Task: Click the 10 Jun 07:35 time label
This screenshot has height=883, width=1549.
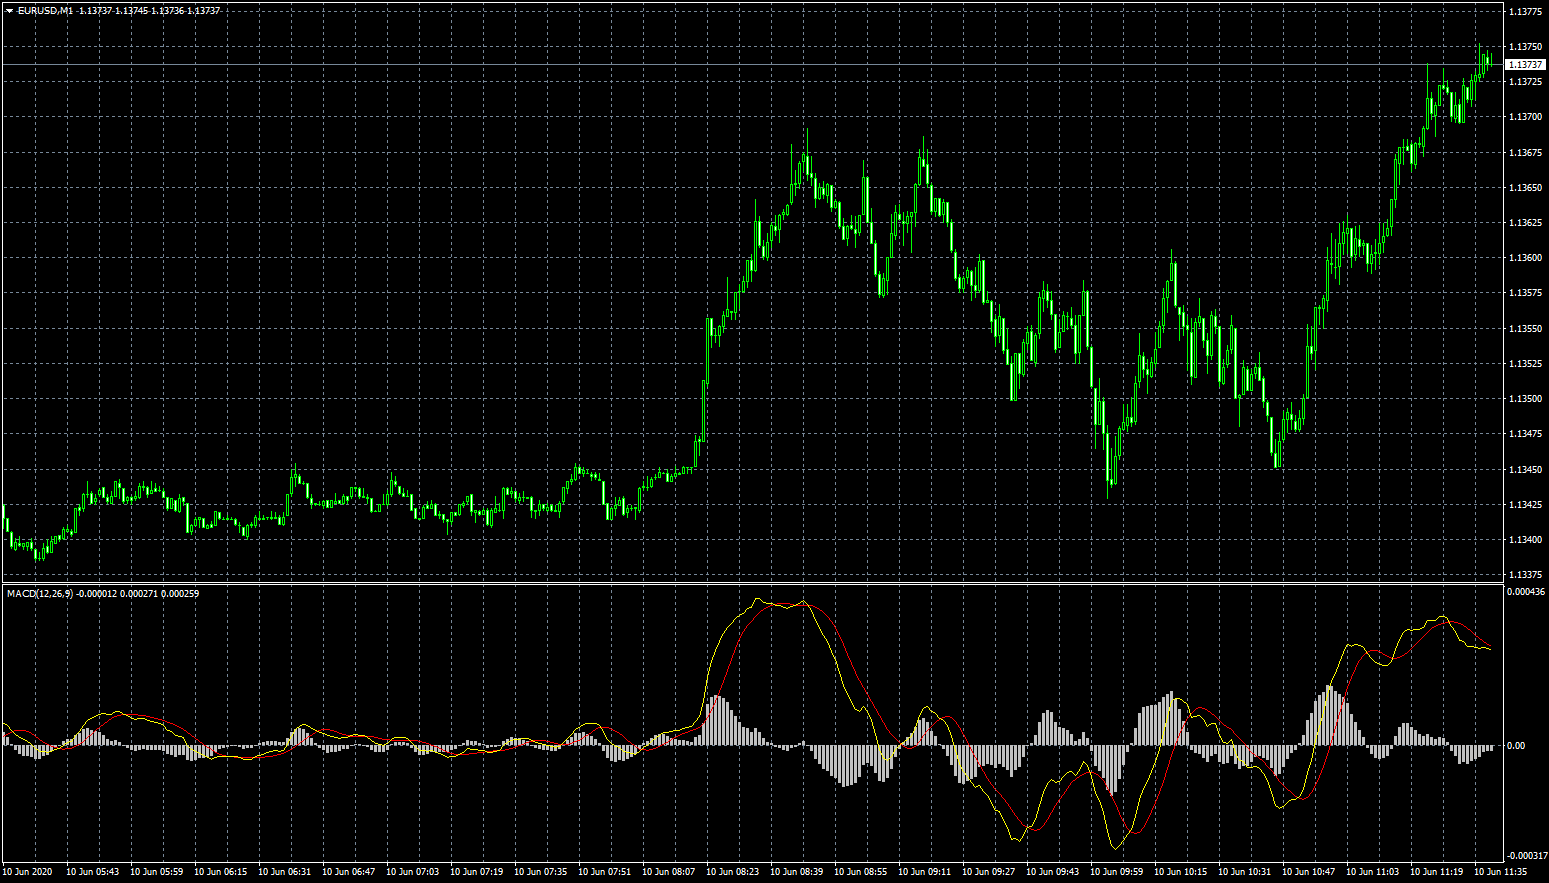Action: [x=541, y=872]
